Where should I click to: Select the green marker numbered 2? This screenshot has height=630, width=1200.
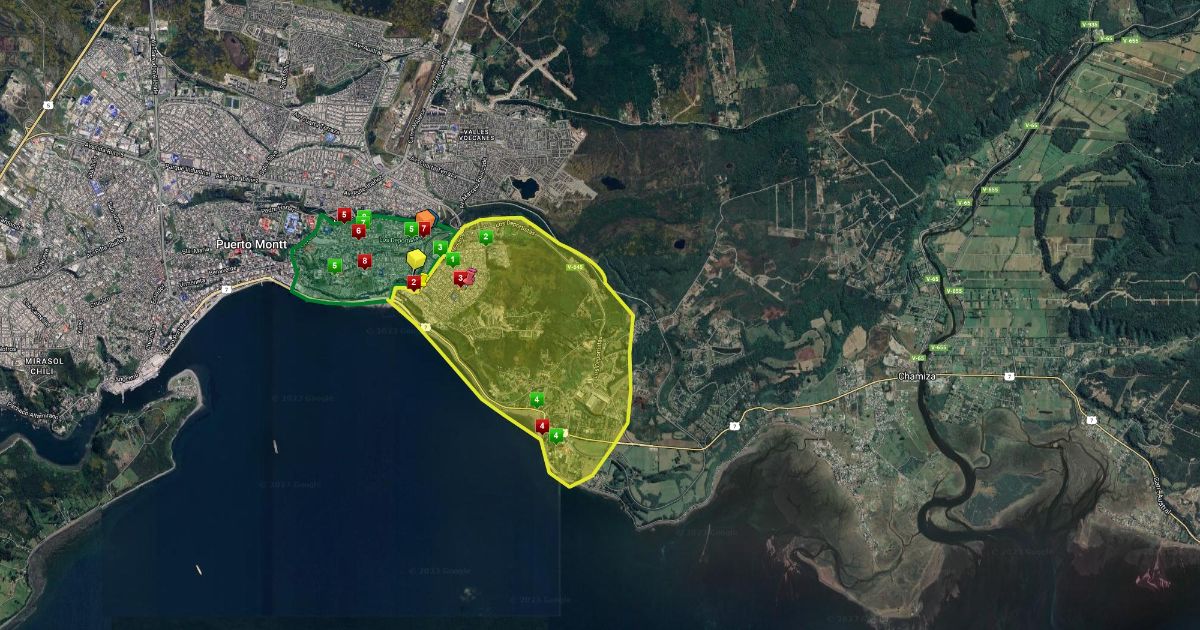coord(486,237)
